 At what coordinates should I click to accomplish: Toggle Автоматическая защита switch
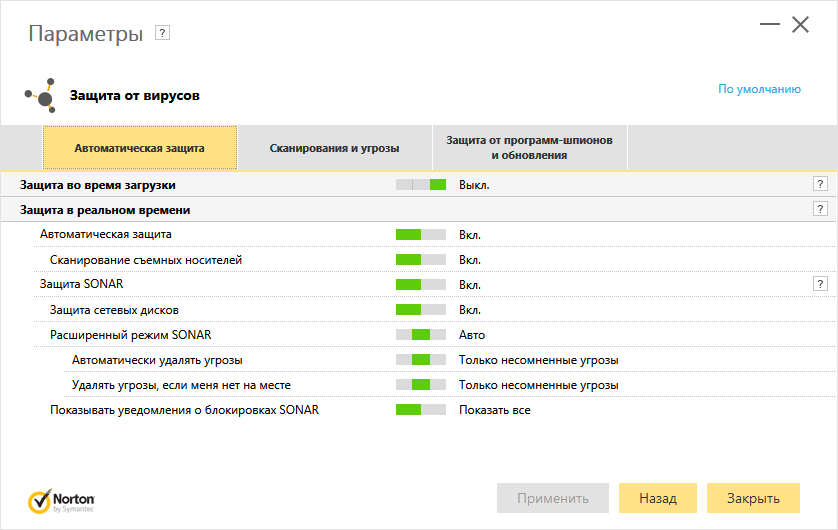click(x=420, y=235)
